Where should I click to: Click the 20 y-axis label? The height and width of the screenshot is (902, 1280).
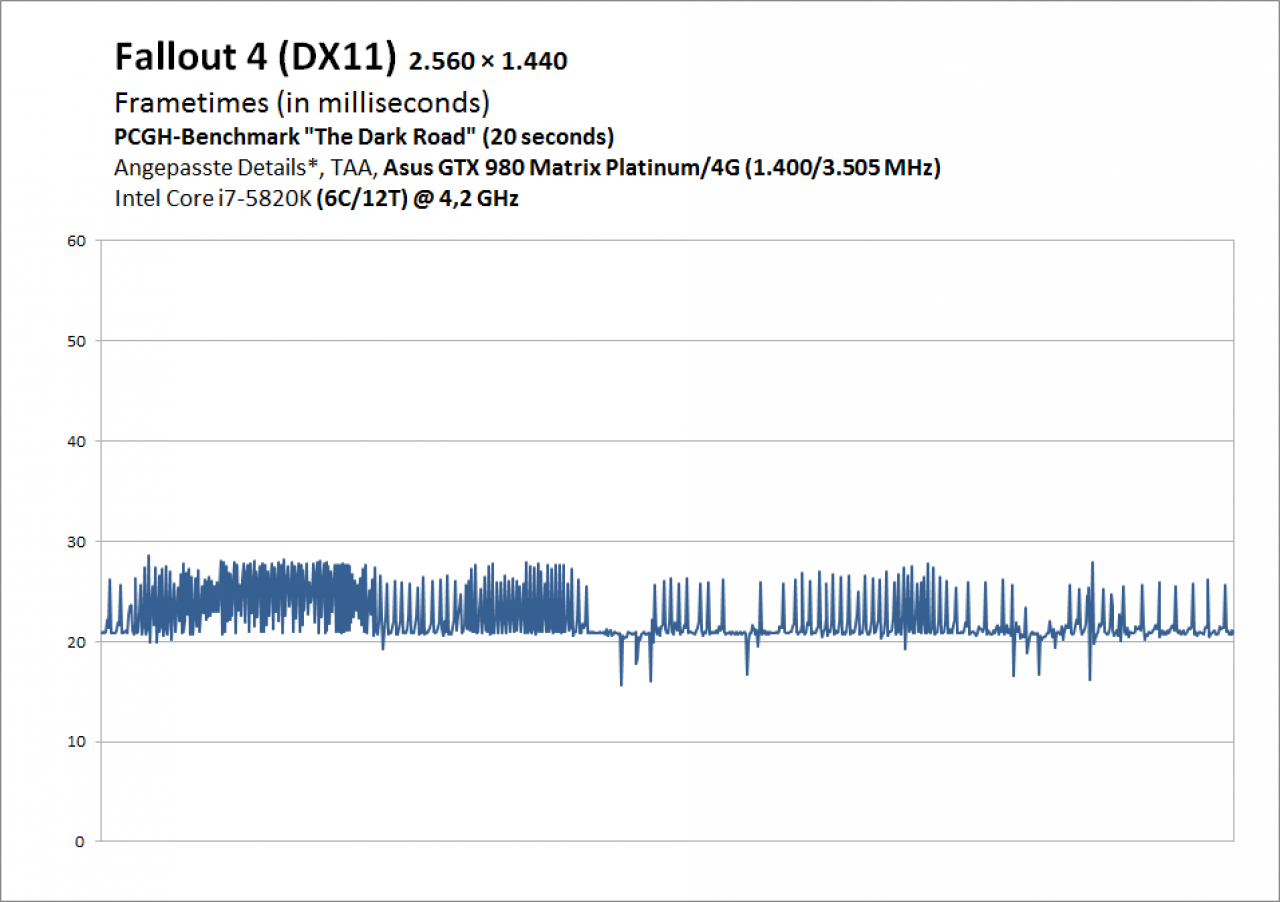tap(78, 641)
